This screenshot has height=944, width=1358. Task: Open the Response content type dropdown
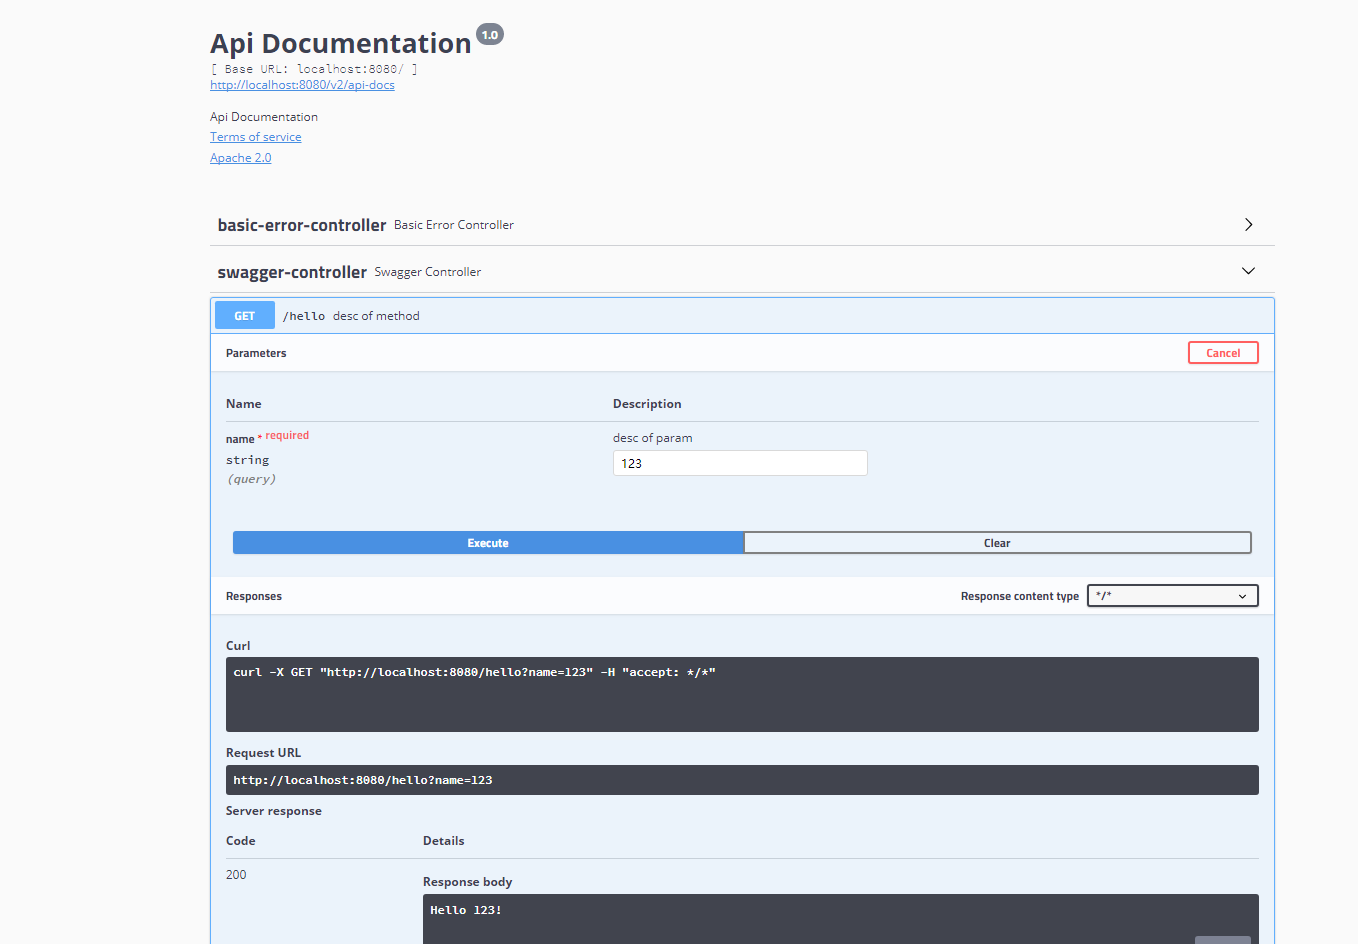[1172, 596]
